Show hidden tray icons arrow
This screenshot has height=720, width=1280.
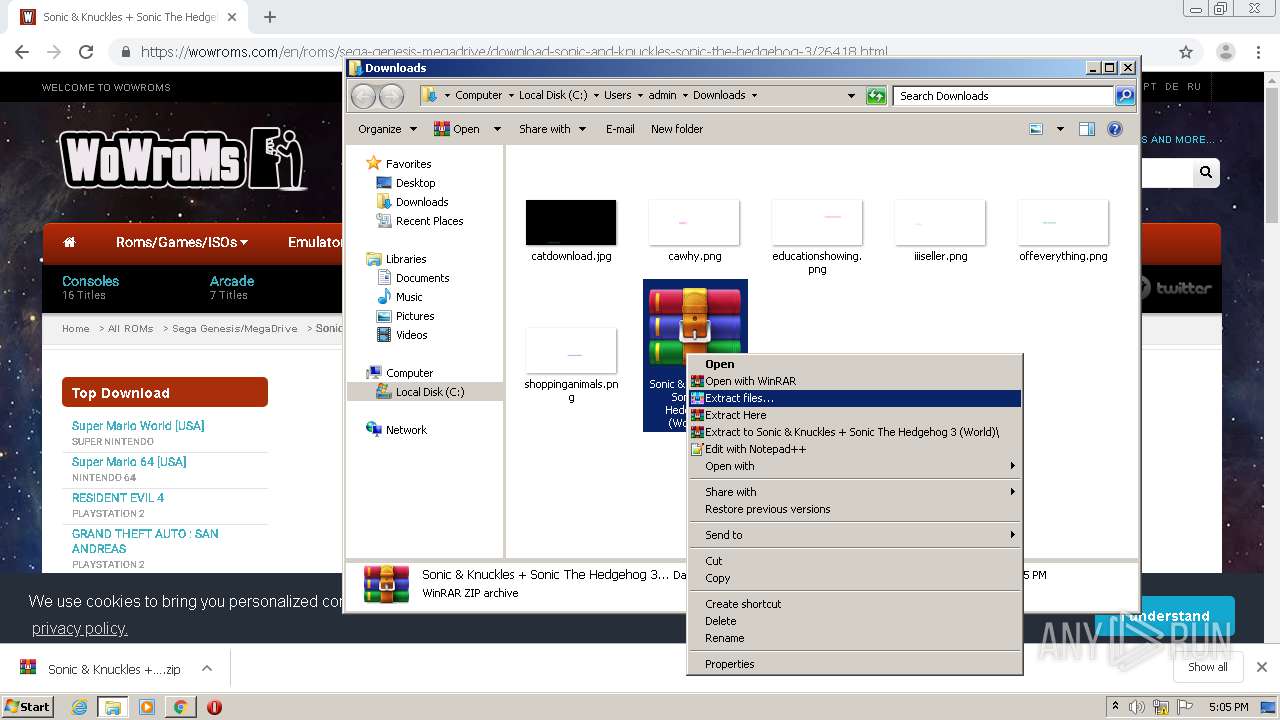(x=1115, y=707)
